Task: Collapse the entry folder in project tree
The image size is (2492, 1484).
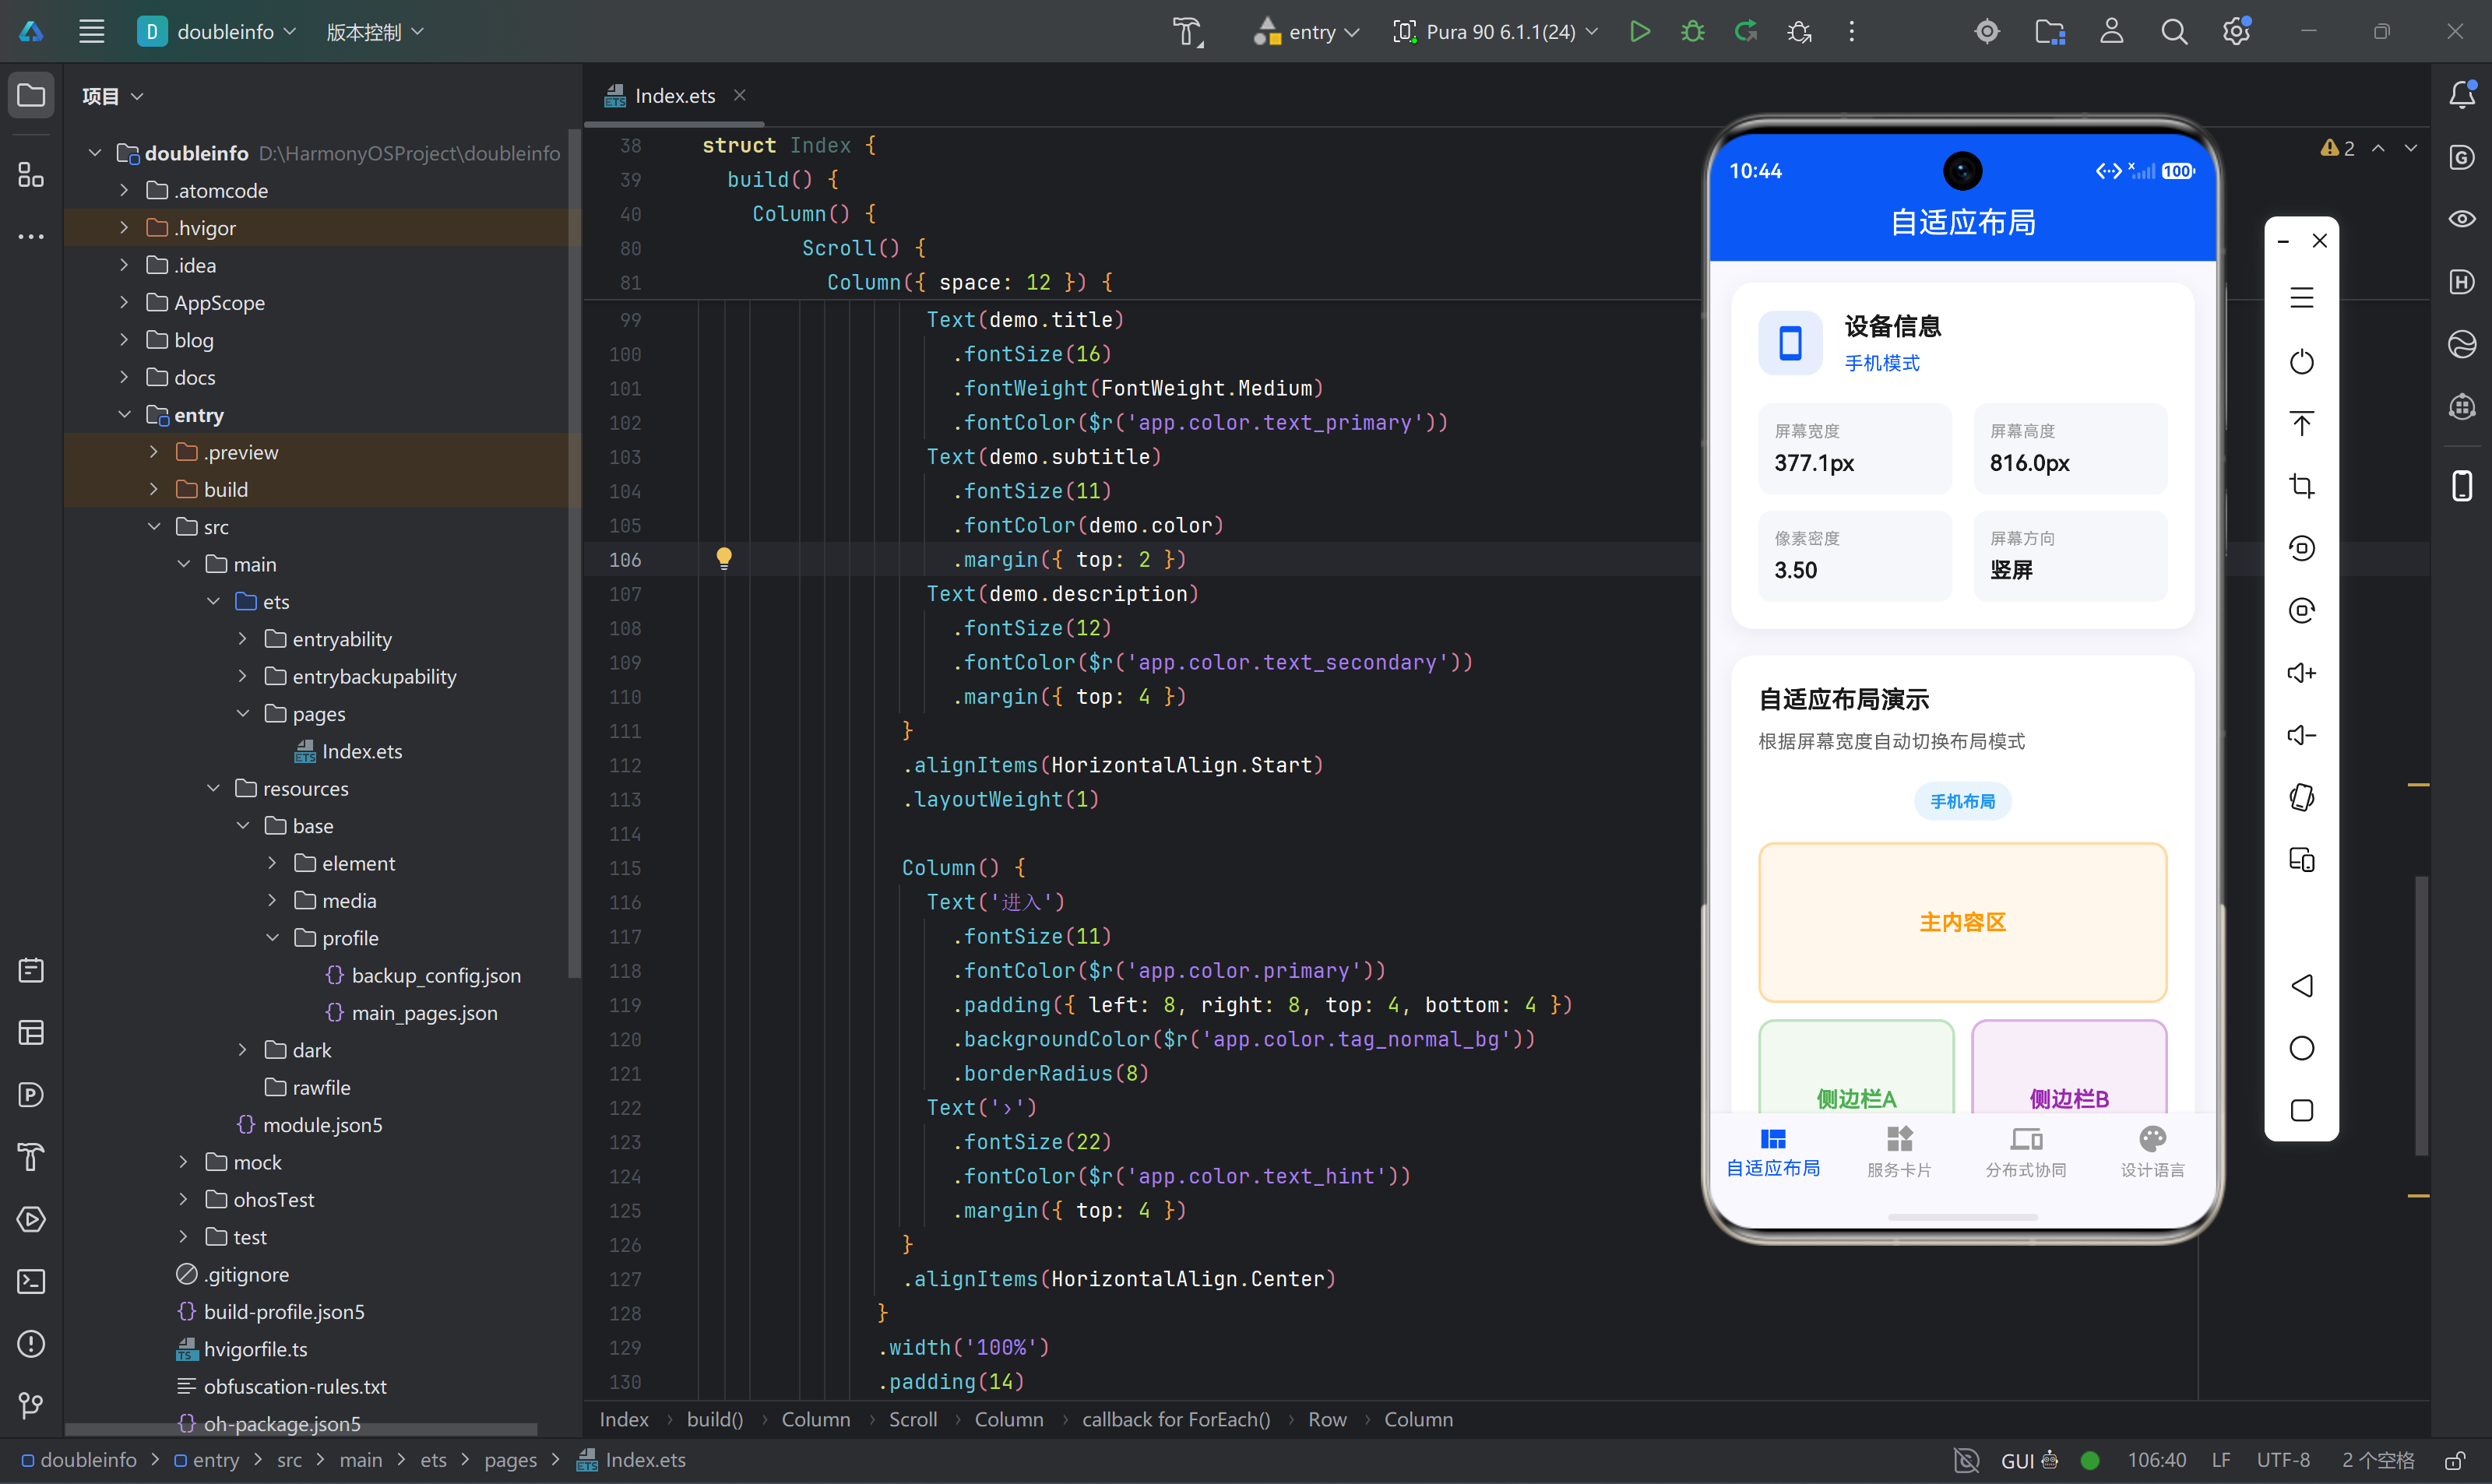Action: click(124, 414)
